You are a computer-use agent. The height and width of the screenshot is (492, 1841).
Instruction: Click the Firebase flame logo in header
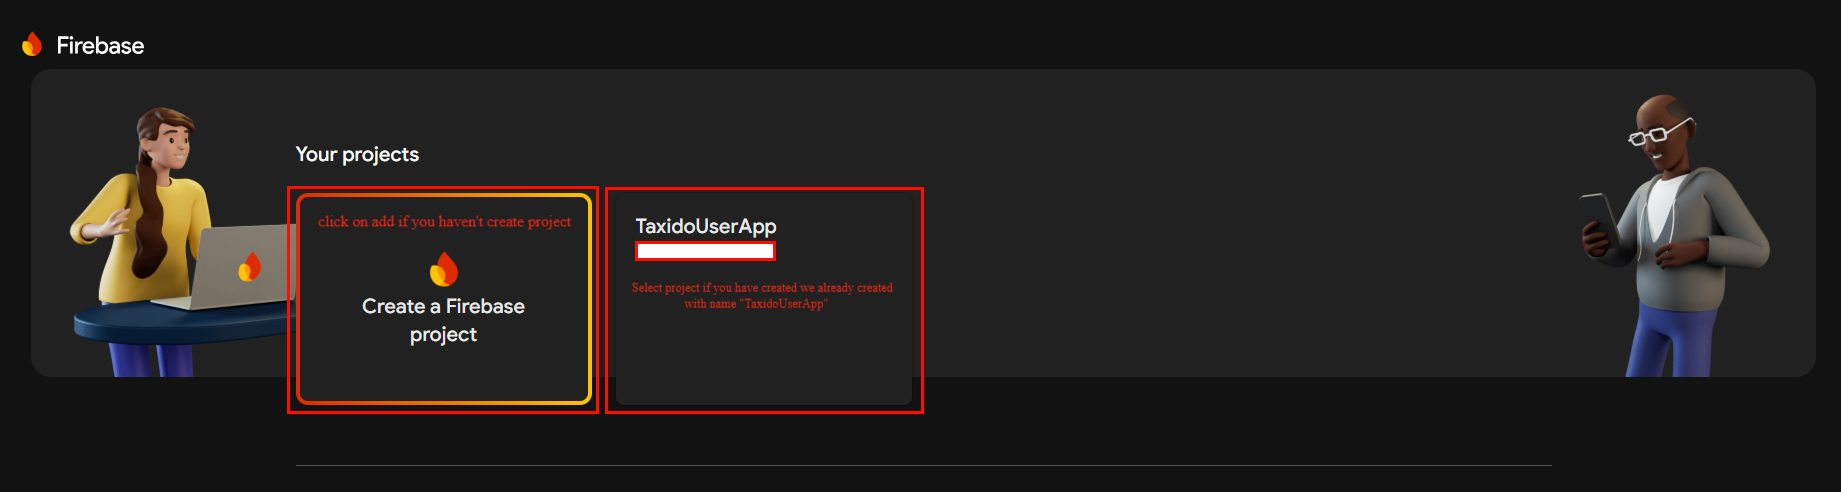point(32,45)
